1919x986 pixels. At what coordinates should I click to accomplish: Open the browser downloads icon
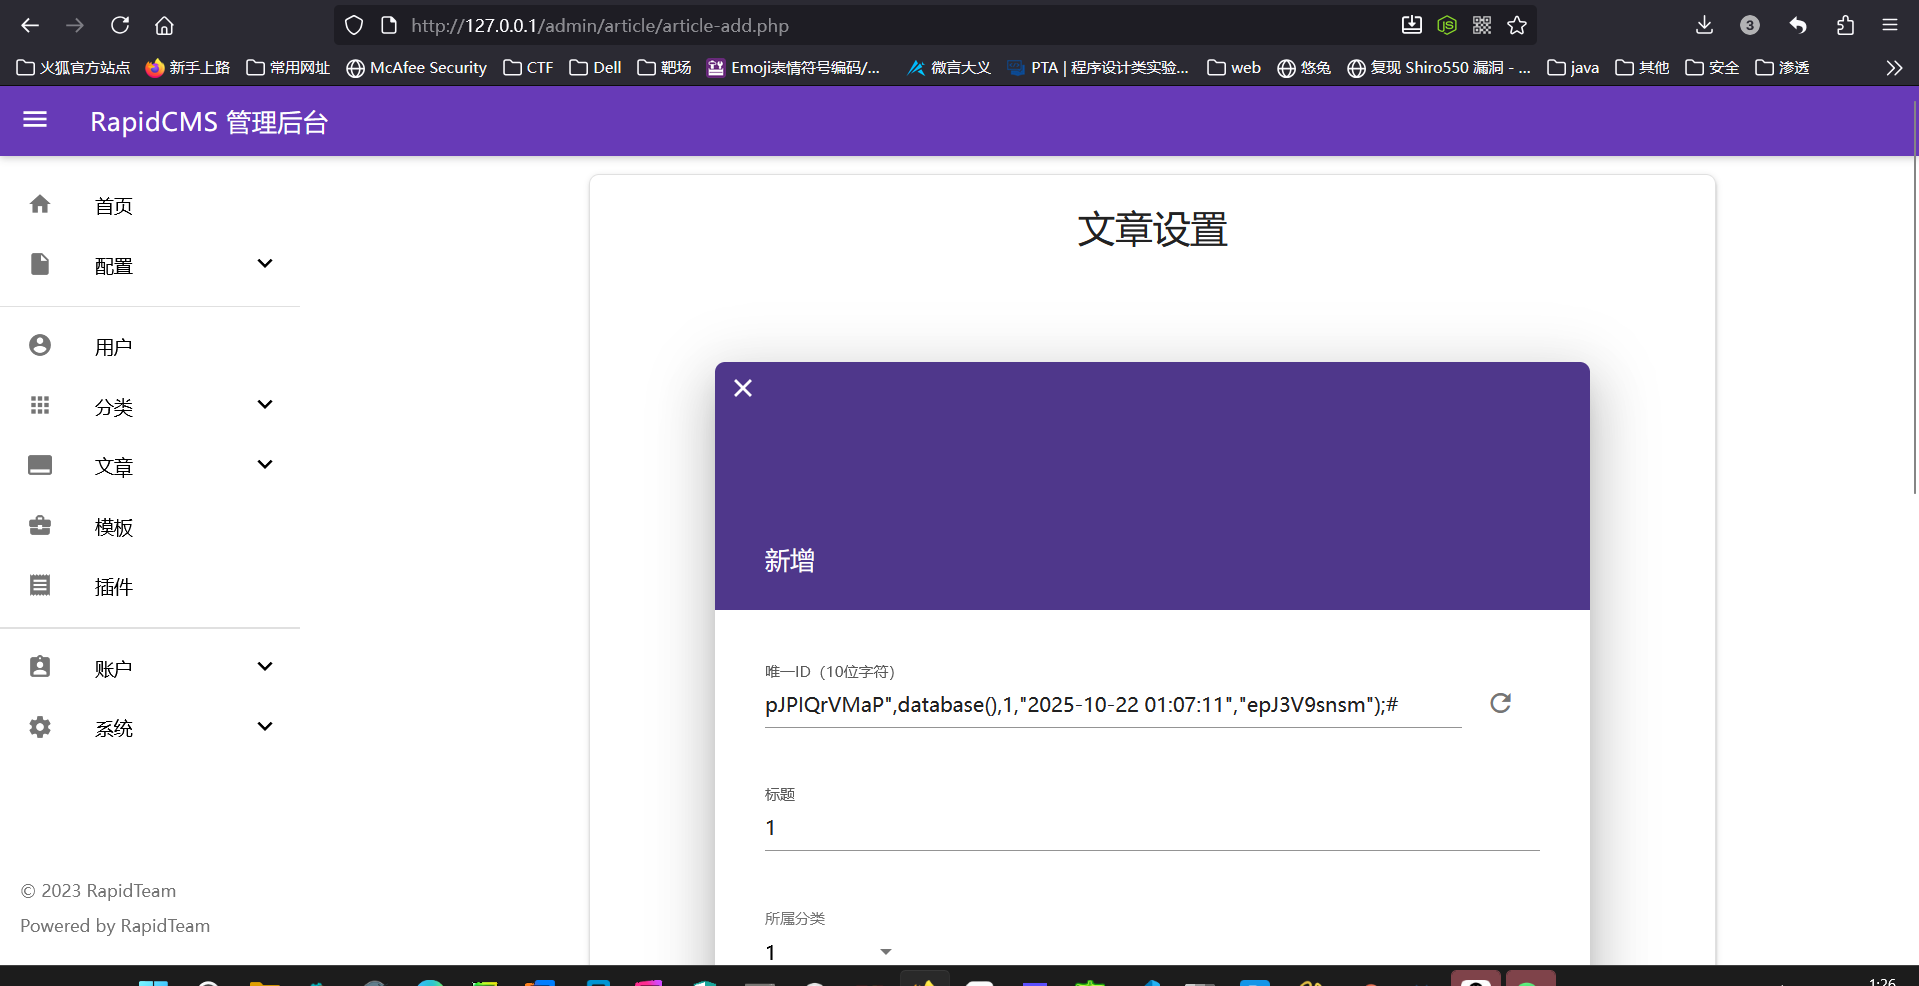click(1704, 25)
